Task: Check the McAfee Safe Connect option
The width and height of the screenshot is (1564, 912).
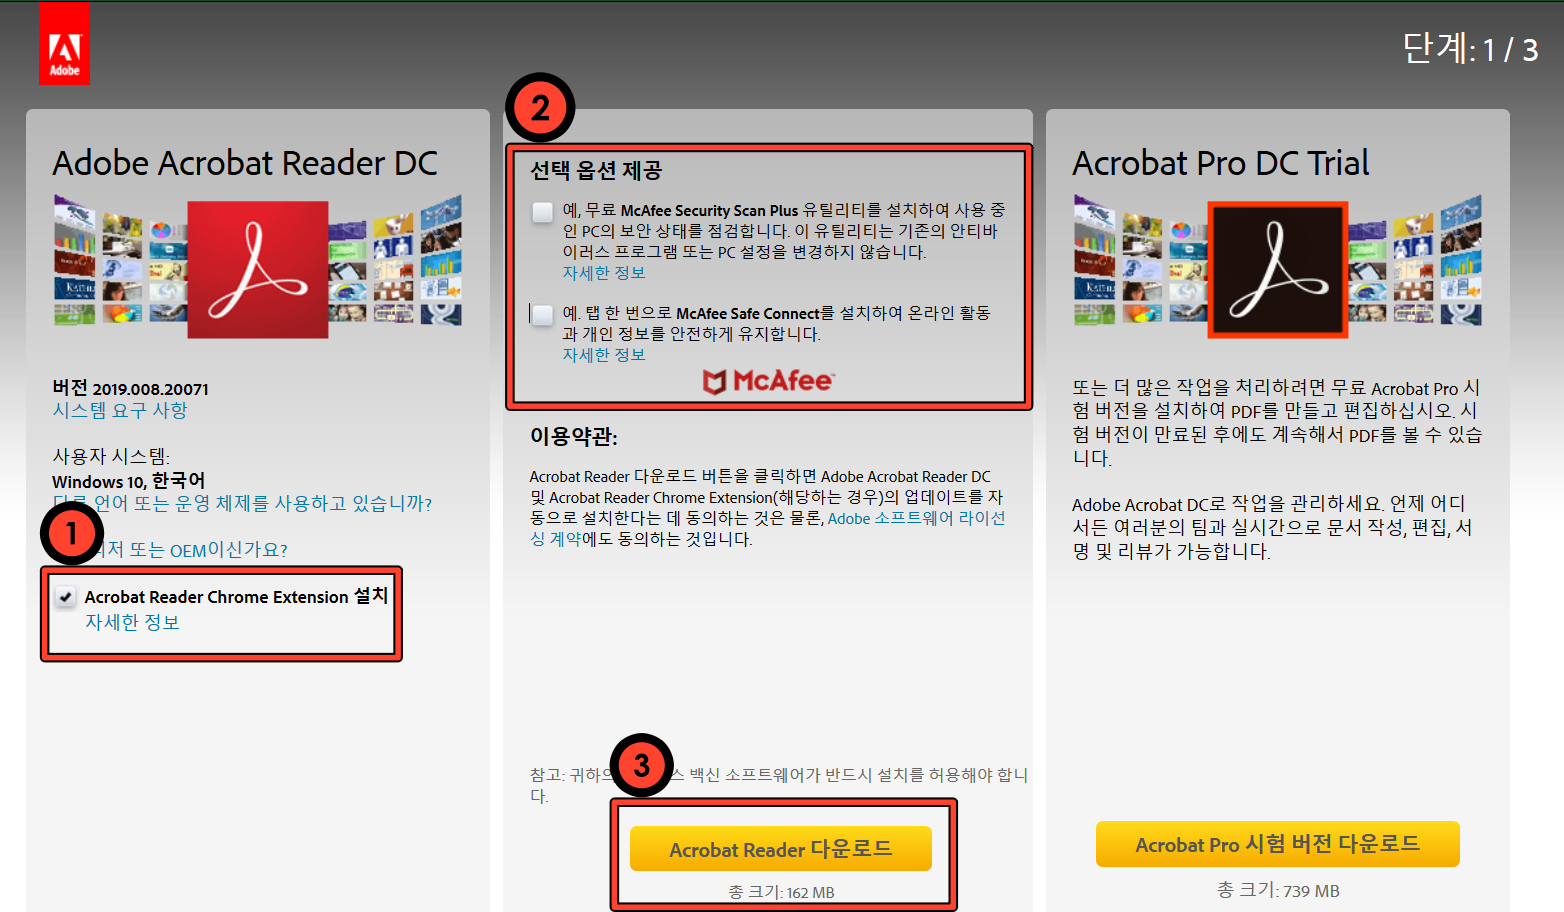Action: point(542,315)
